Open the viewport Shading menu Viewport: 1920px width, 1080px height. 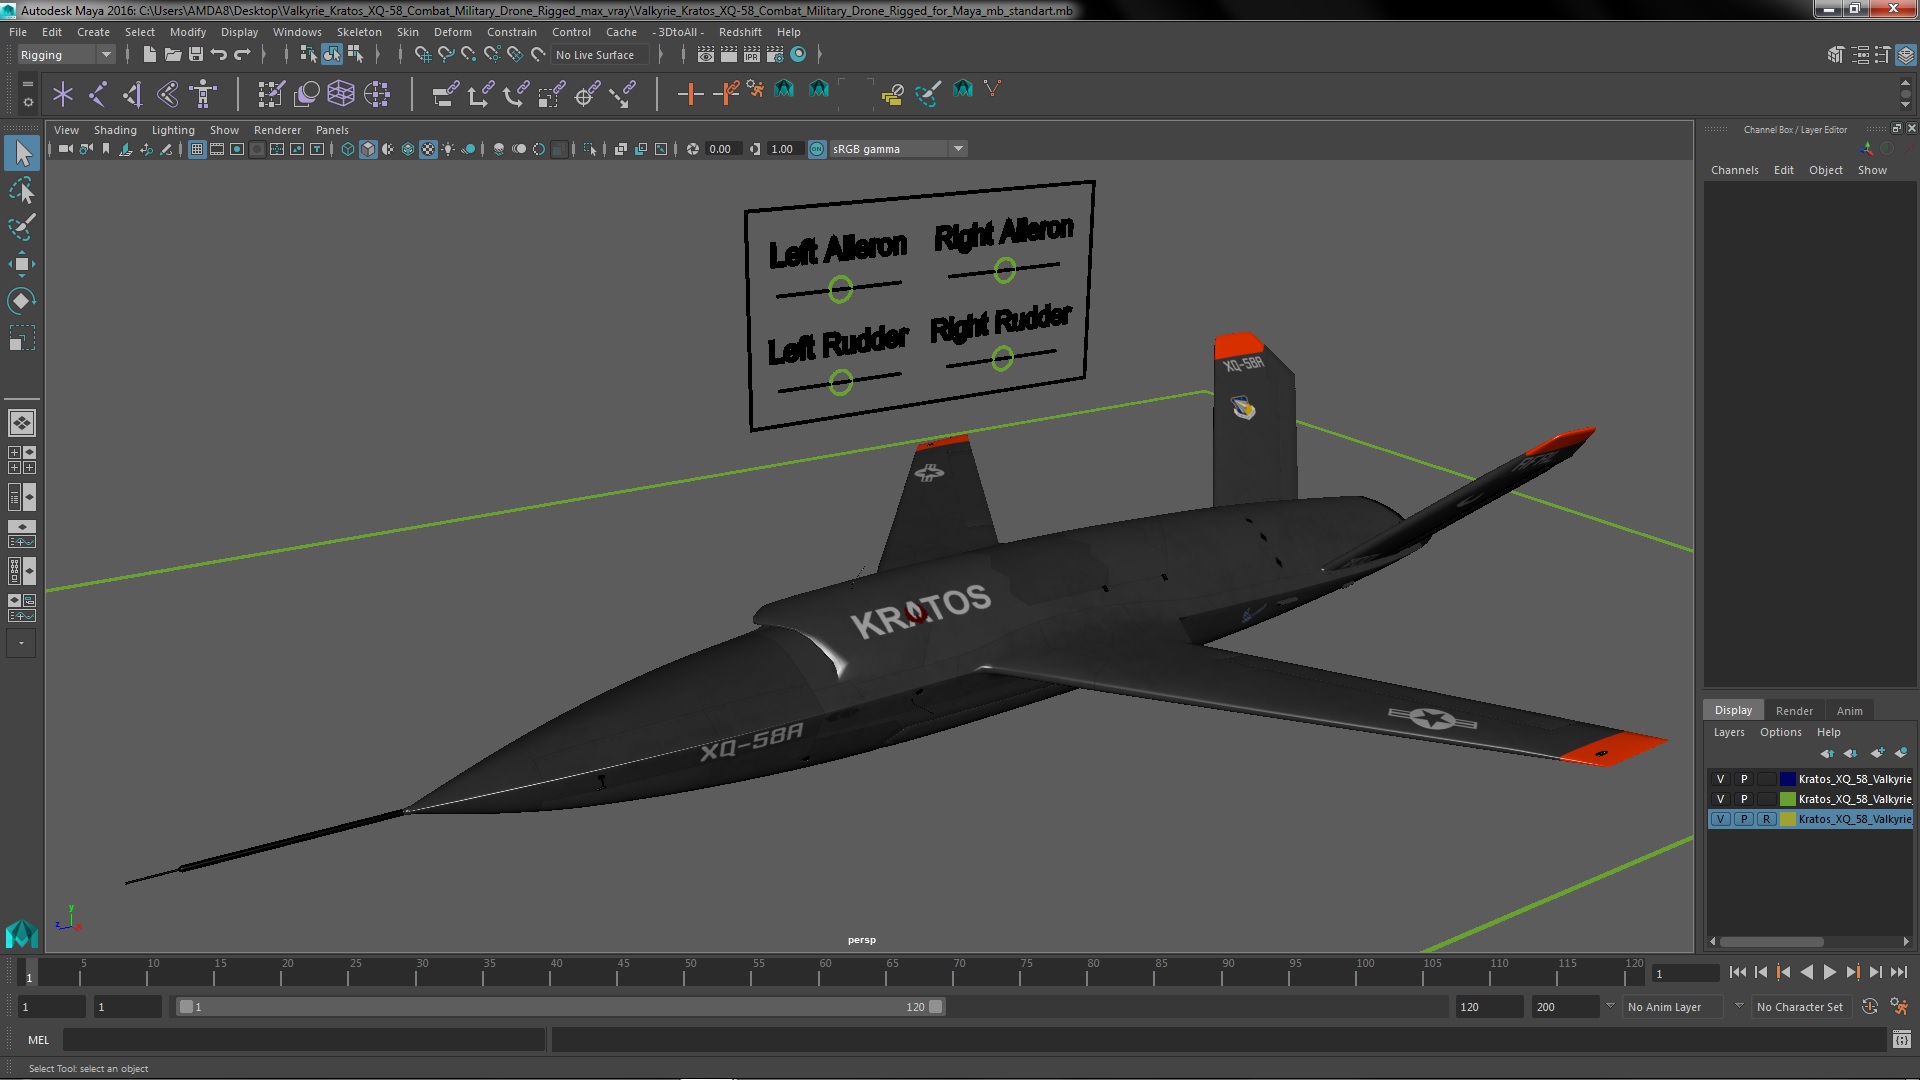click(x=115, y=130)
